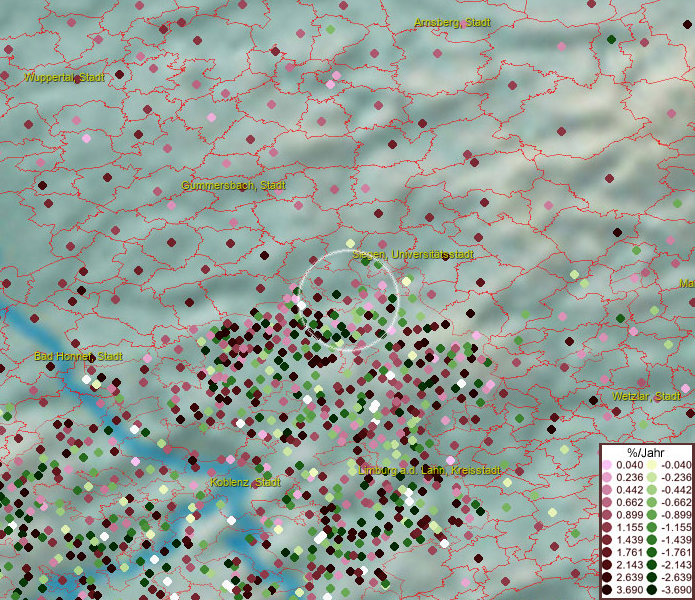
Task: Click the Gummersbach, Stadt label
Action: 233,185
